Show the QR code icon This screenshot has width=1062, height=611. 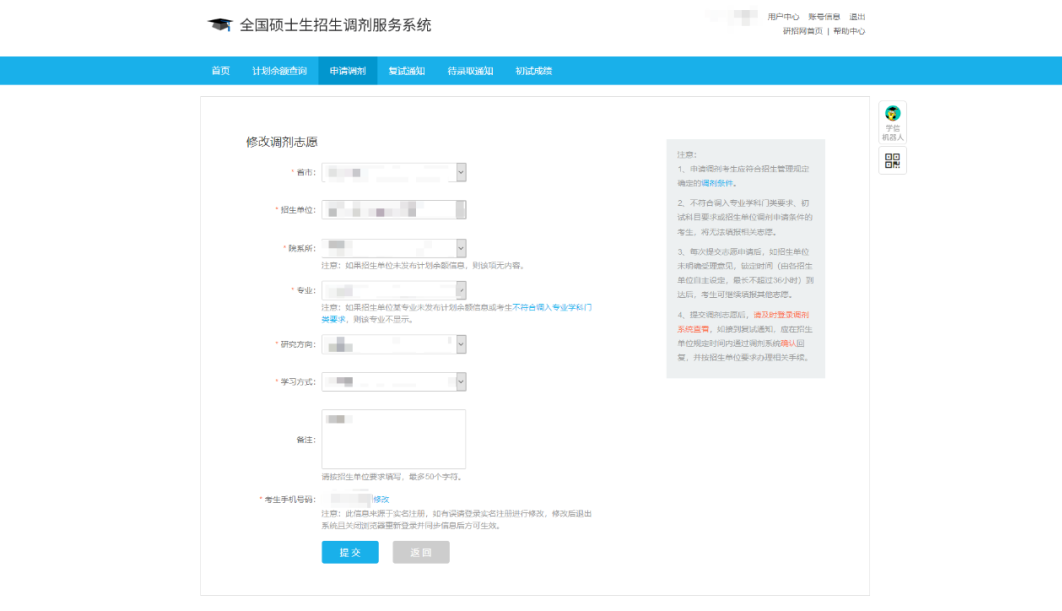(x=892, y=160)
